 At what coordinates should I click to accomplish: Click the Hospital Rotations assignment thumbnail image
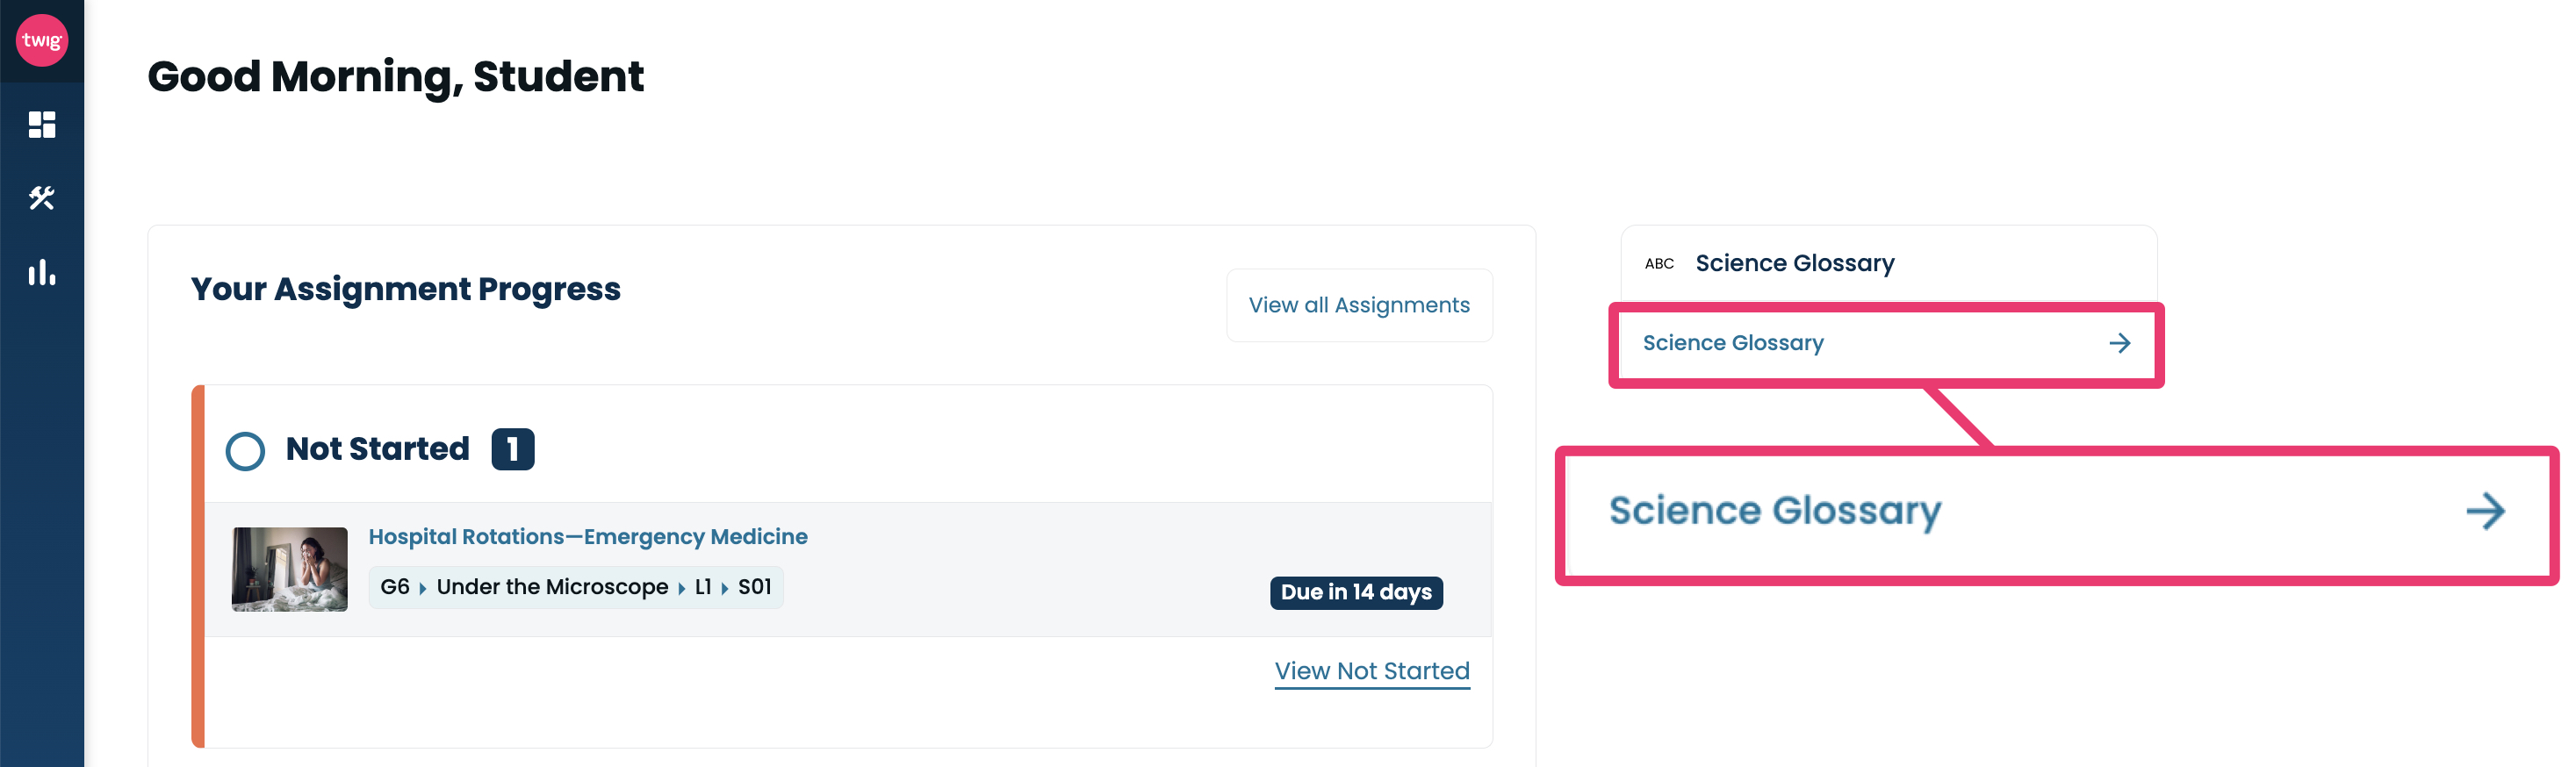pos(290,569)
